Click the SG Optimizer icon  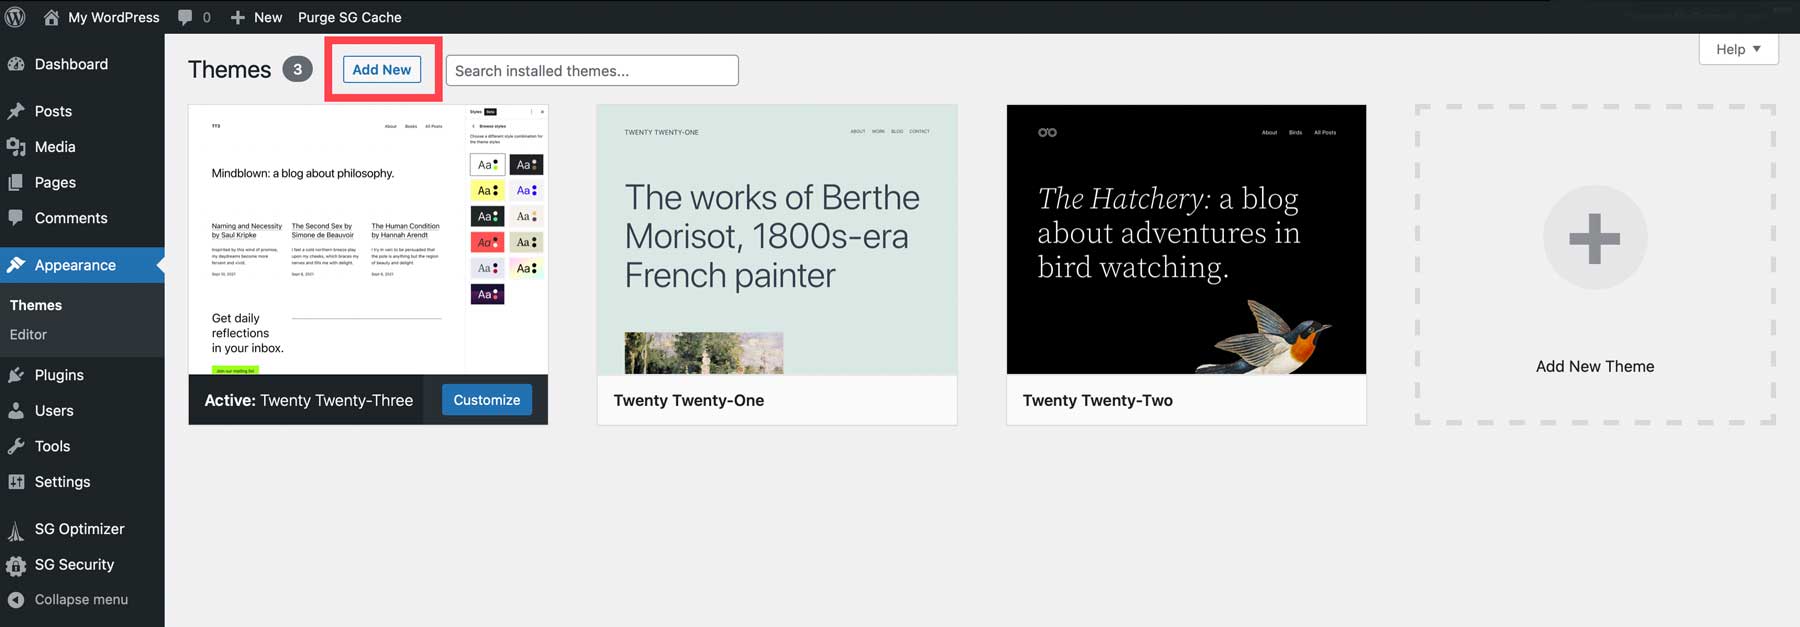[x=16, y=530]
